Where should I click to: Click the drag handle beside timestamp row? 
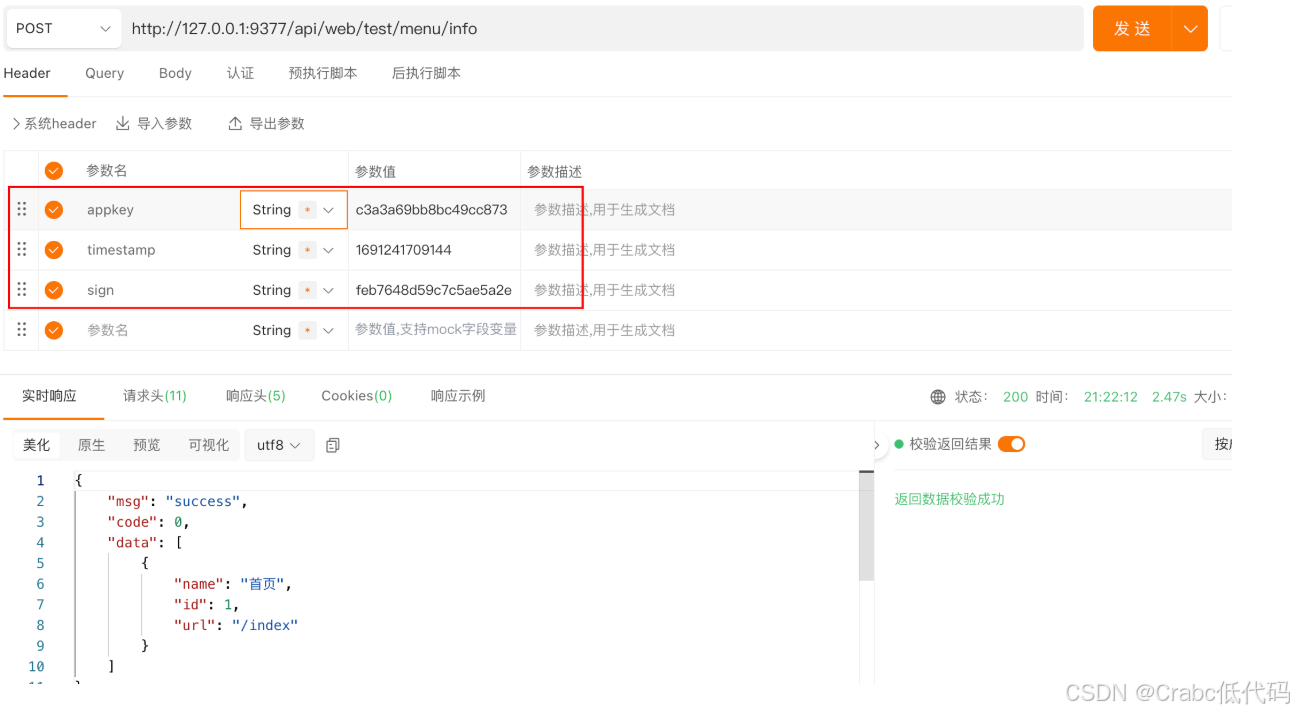[21, 249]
